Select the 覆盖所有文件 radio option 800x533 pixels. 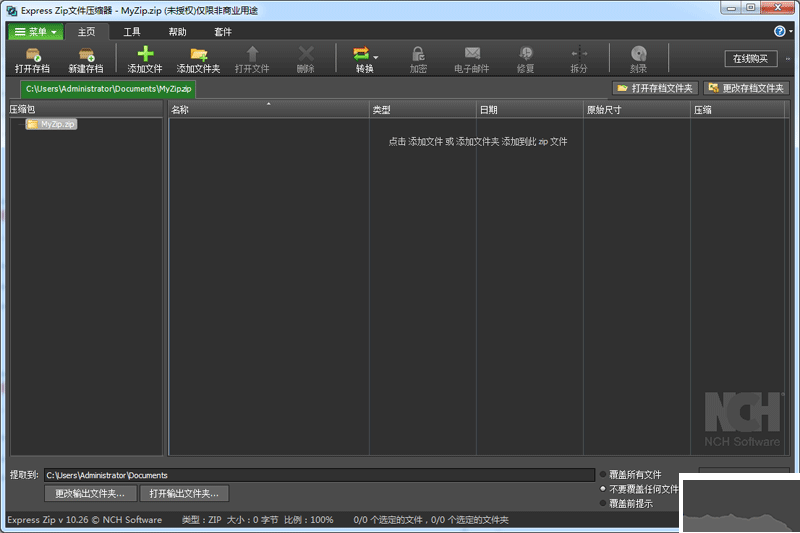pyautogui.click(x=603, y=475)
